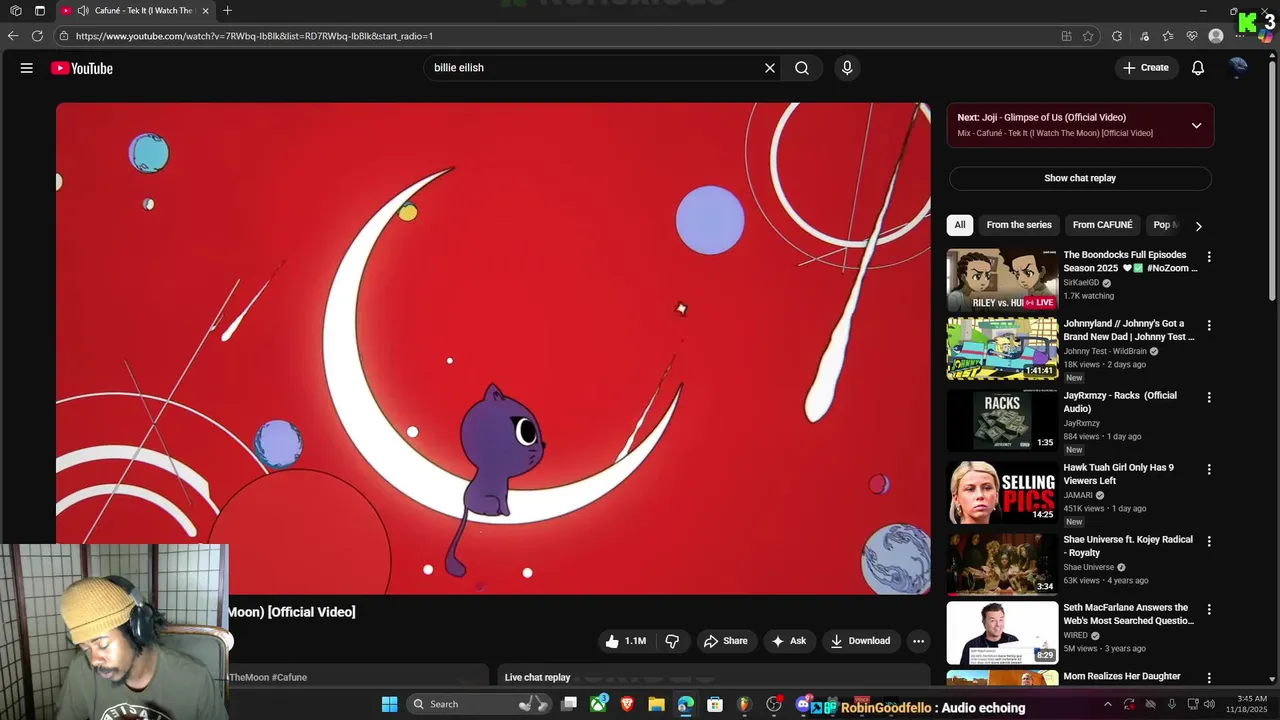Screen dimensions: 1280x720
Task: Open options for Hawk Tuah Girl video
Action: click(1209, 469)
